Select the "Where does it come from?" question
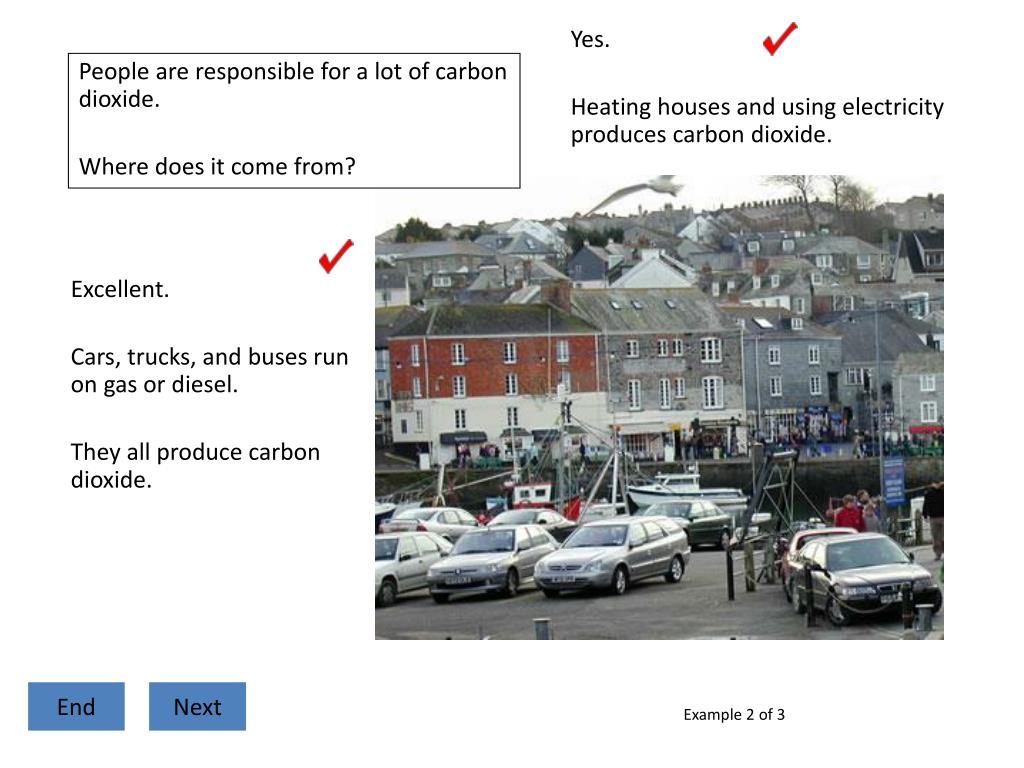 (x=217, y=166)
